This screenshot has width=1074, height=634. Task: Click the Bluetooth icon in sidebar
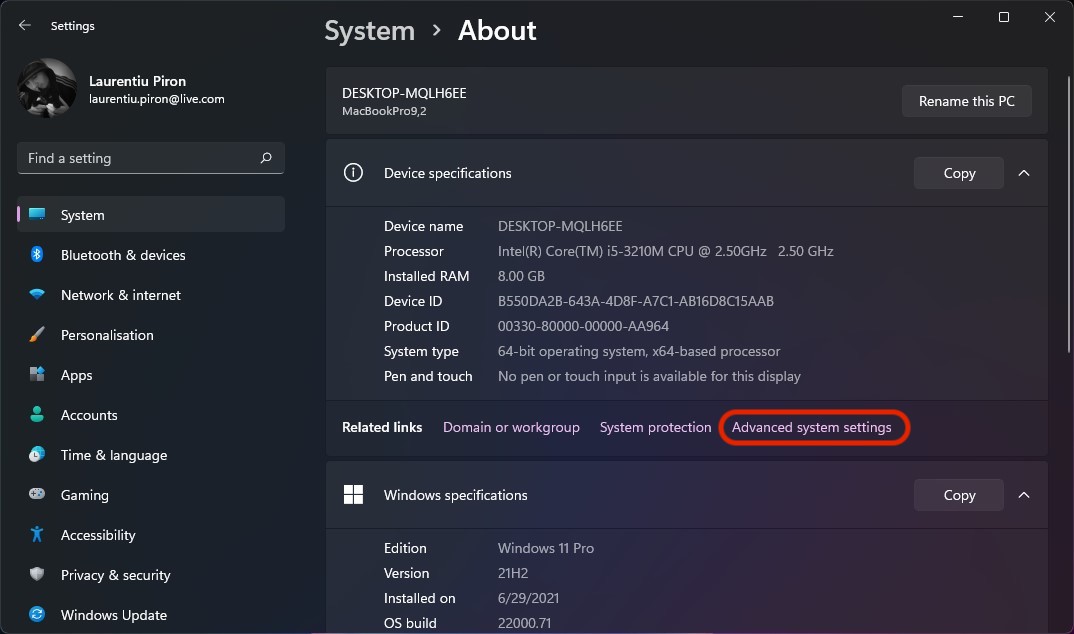(x=37, y=255)
